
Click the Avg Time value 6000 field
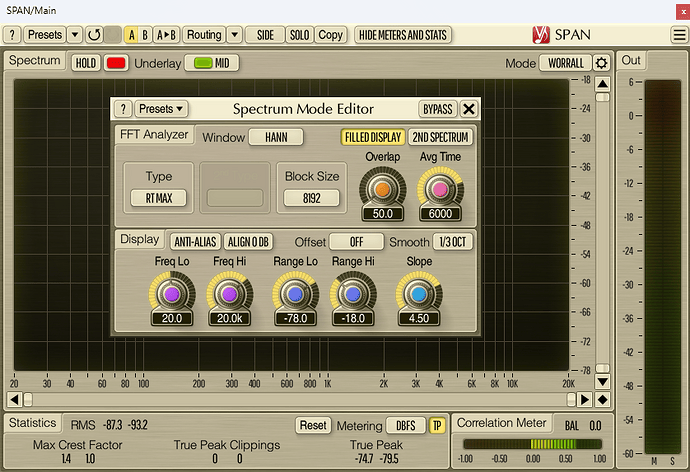(440, 214)
